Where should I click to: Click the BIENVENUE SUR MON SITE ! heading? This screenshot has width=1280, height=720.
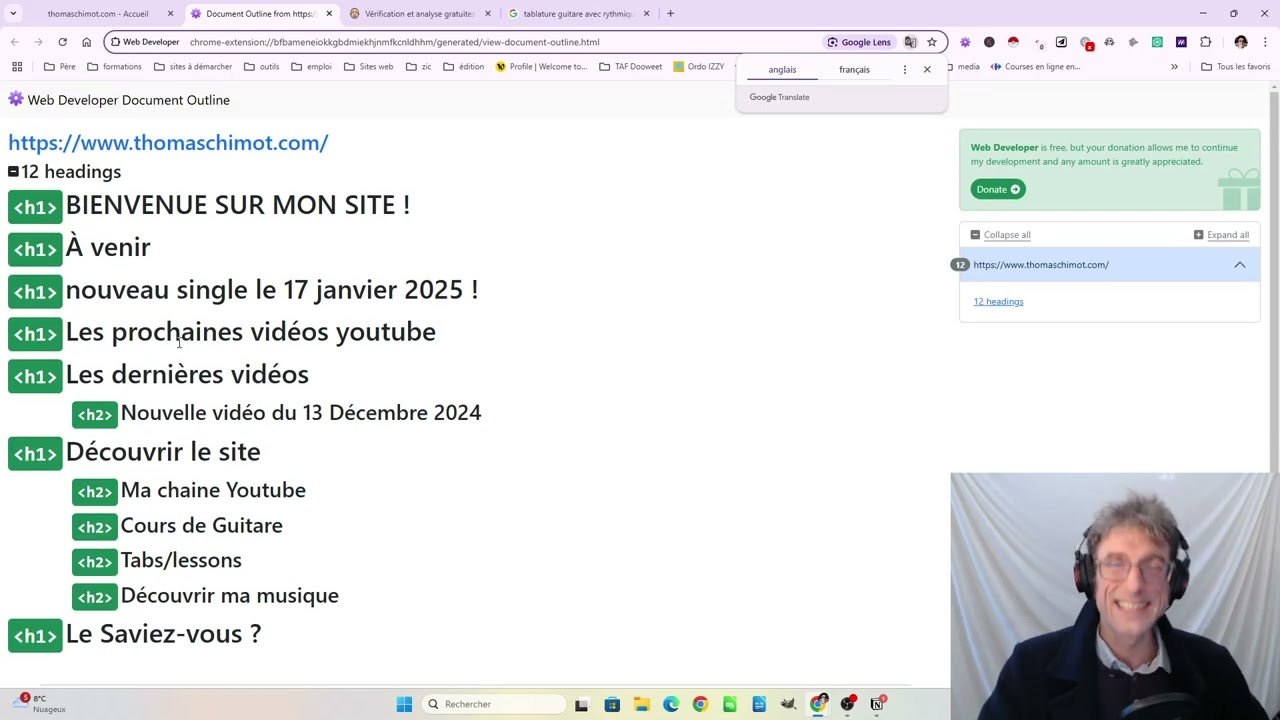pos(238,205)
